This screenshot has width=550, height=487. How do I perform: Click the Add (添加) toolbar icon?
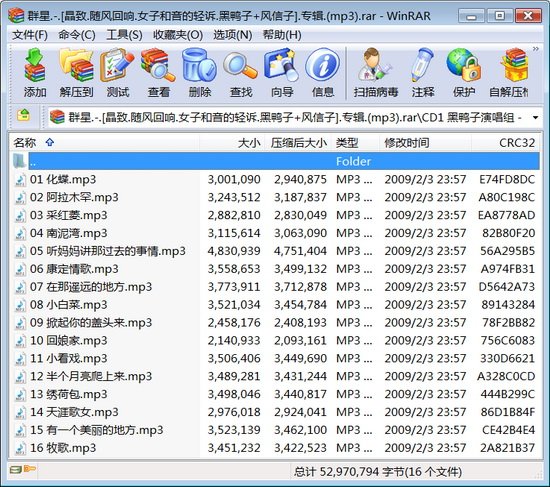pos(35,73)
